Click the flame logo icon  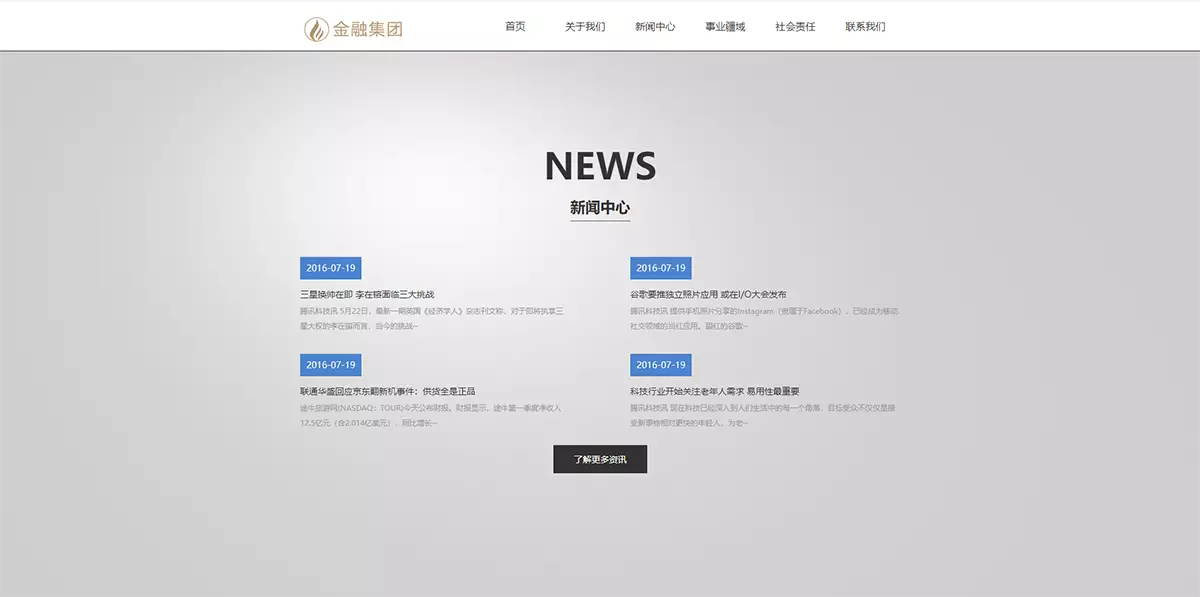click(316, 29)
